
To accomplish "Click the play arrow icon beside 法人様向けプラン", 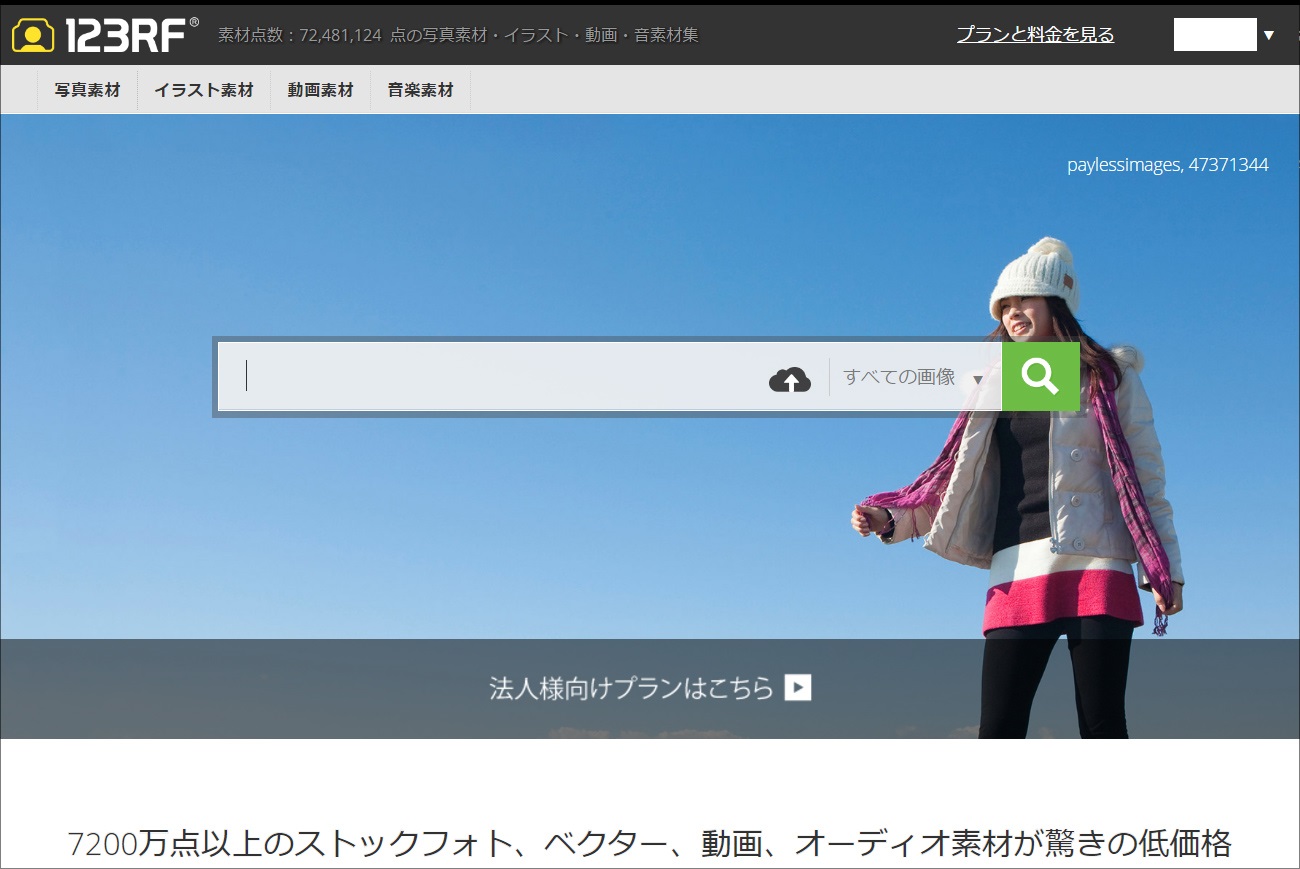I will (x=797, y=687).
